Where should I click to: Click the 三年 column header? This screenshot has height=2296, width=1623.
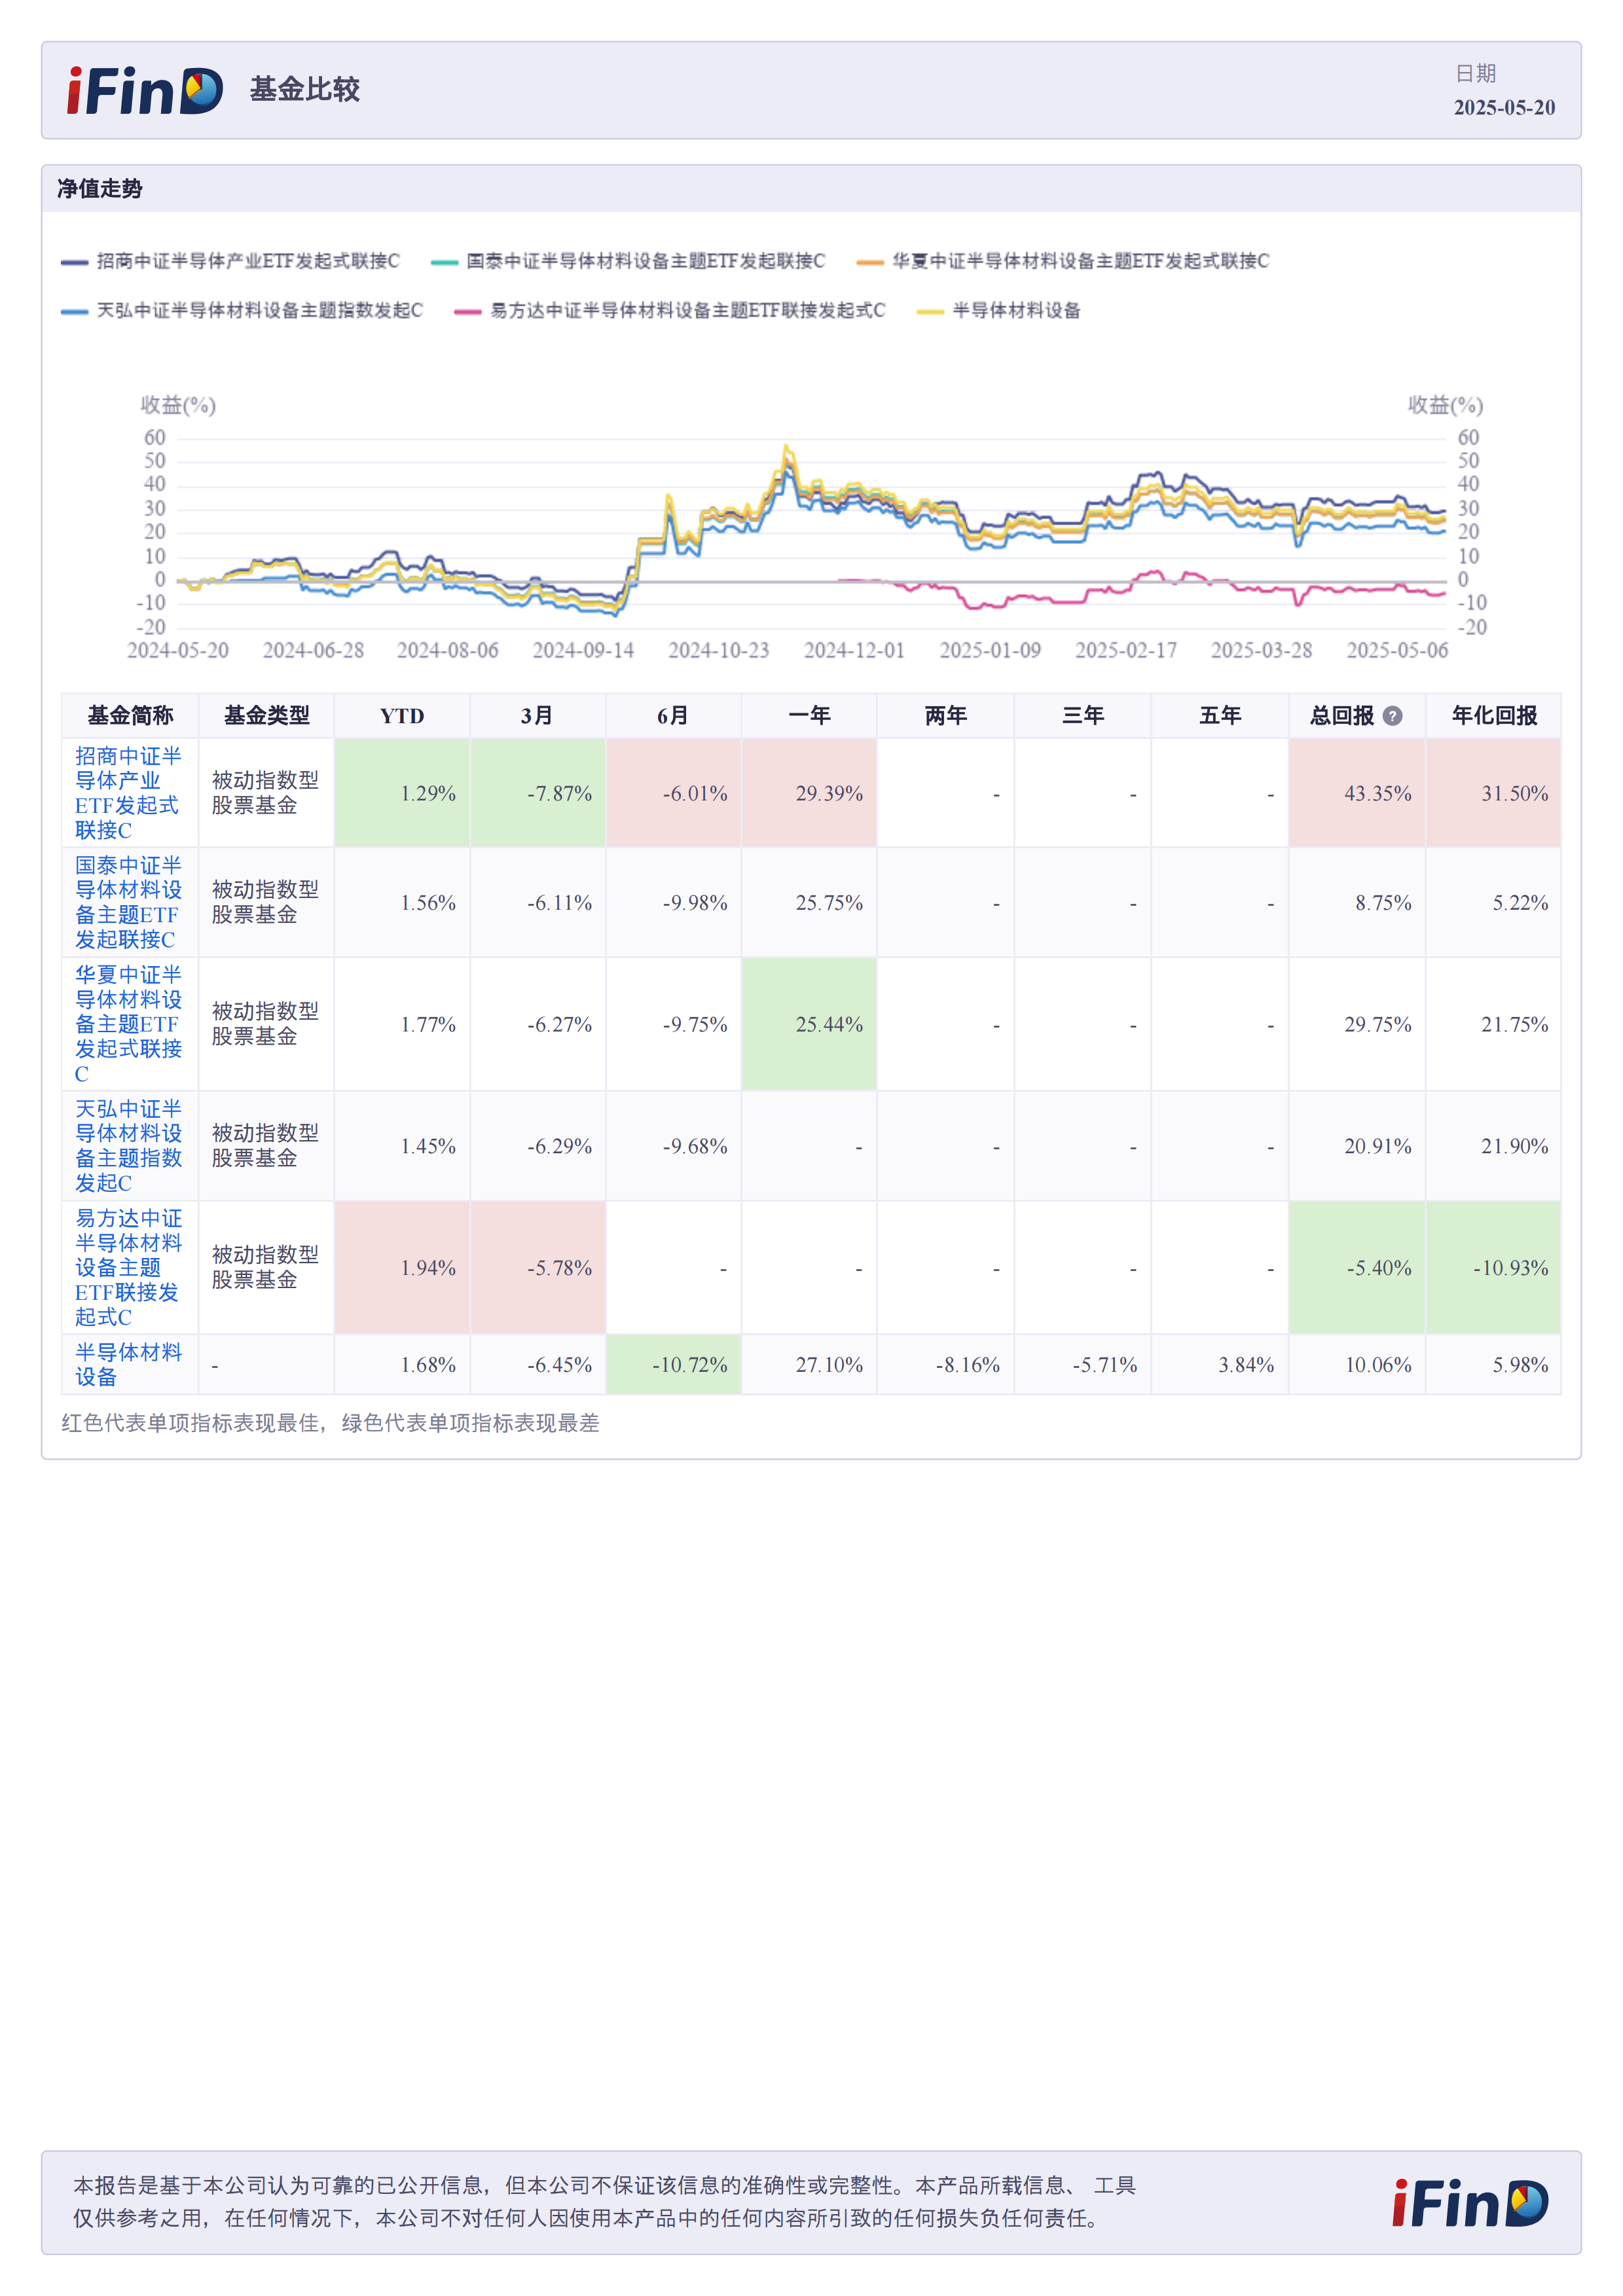click(1082, 716)
